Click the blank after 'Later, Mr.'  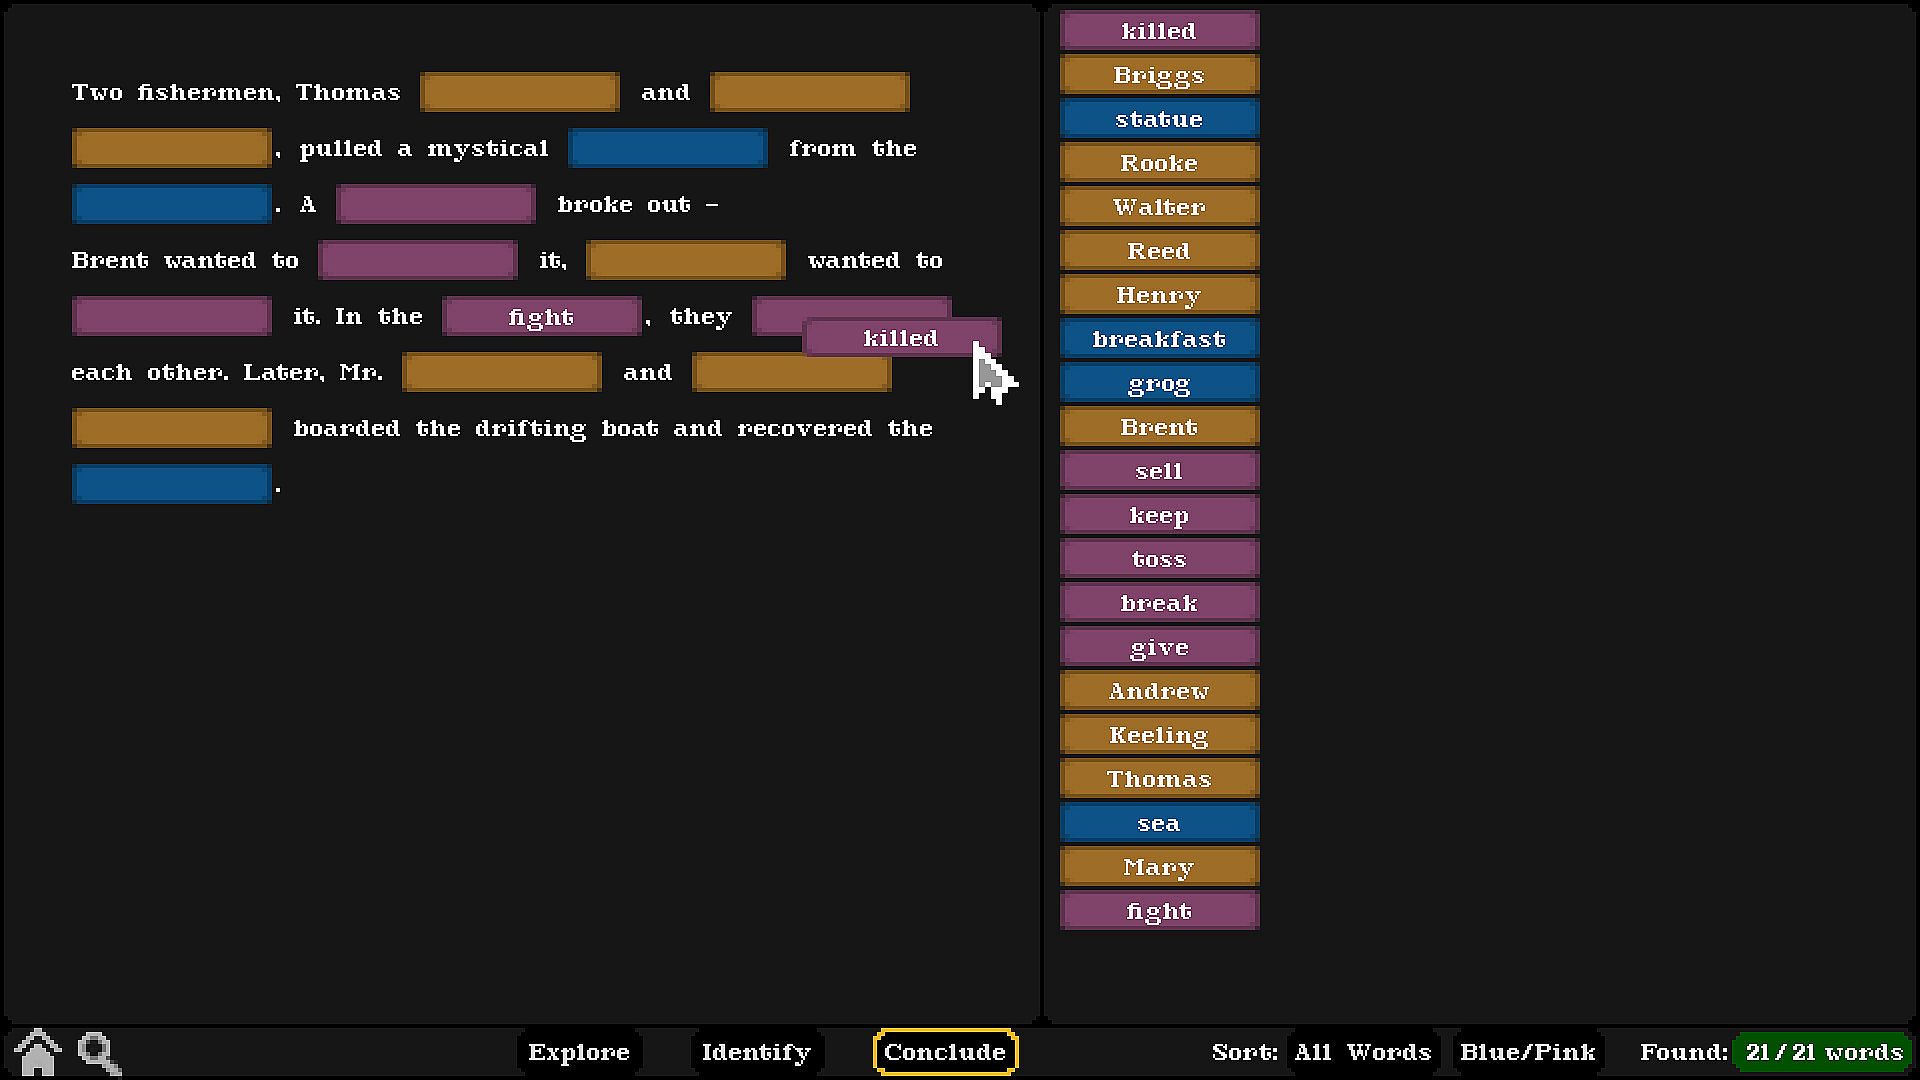click(x=501, y=372)
